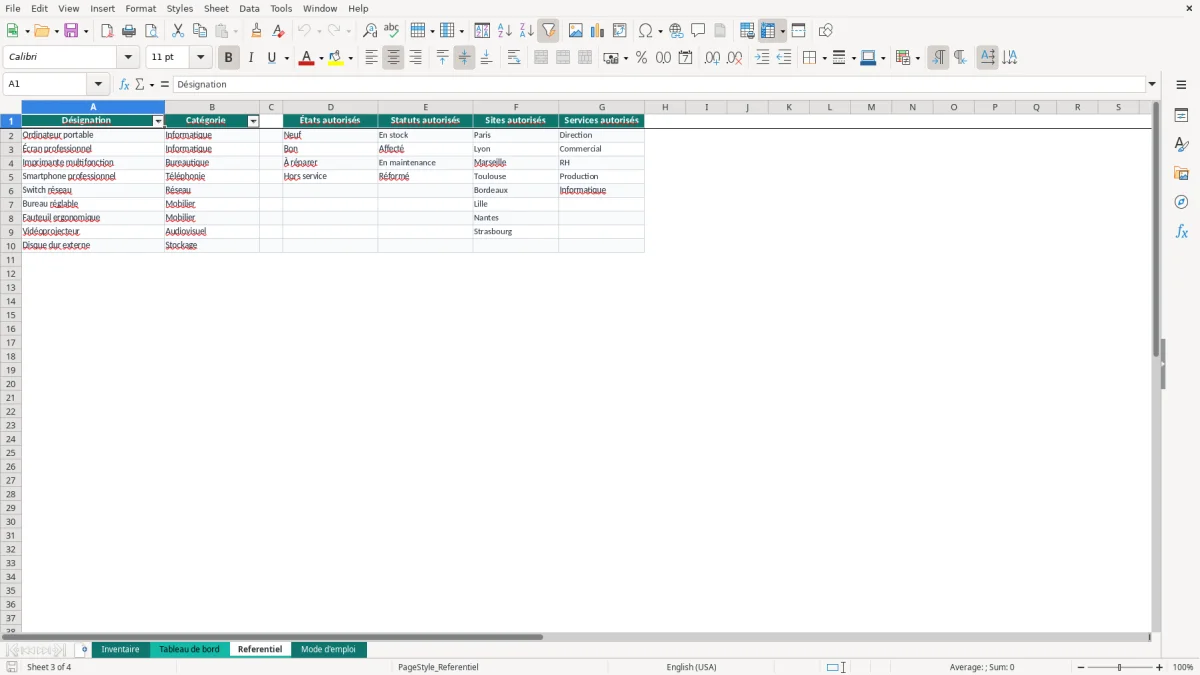Toggle Underline formatting
Image resolution: width=1200 pixels, height=675 pixels.
pyautogui.click(x=271, y=58)
